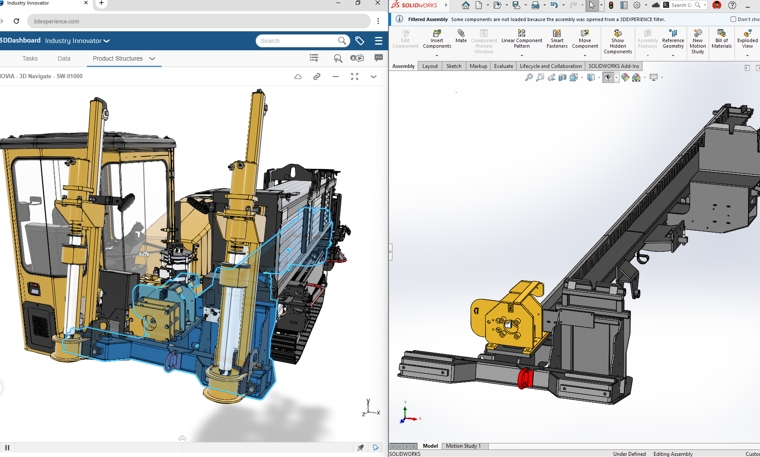The width and height of the screenshot is (760, 457).
Task: Toggle Show Hidden Components
Action: [x=618, y=40]
